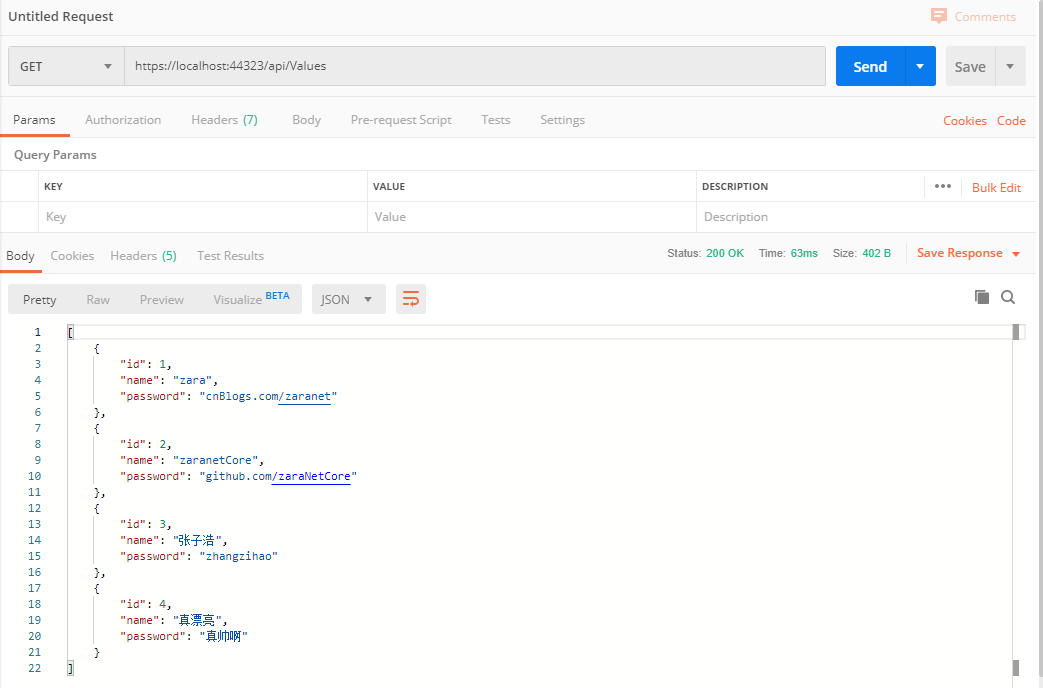Click the request URL input field
Screen dimensions: 1043x688
point(475,67)
